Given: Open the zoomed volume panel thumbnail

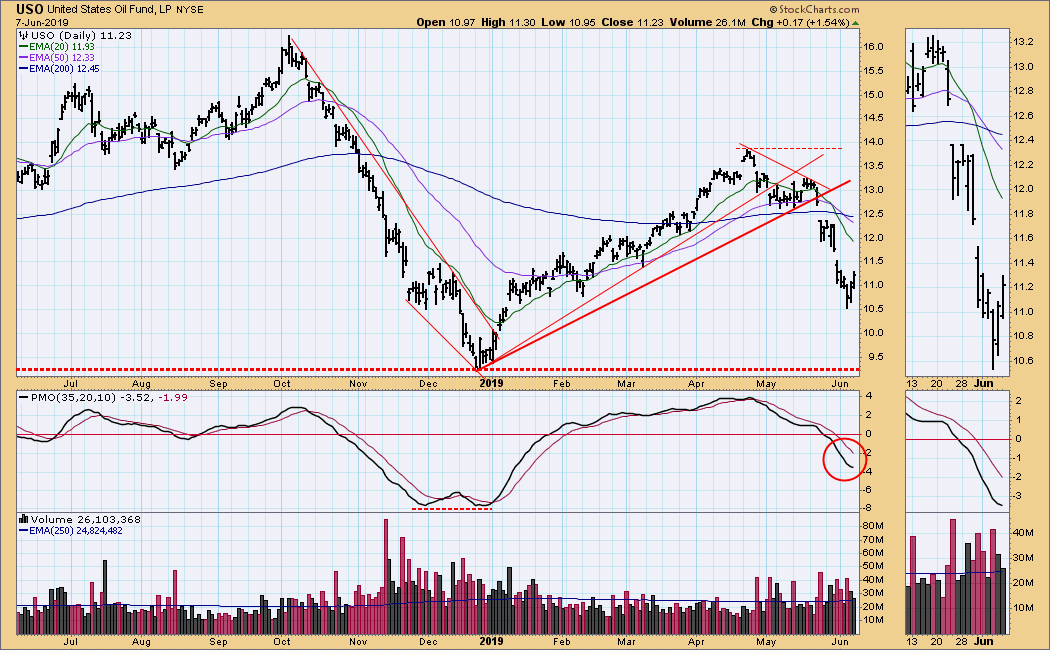Looking at the screenshot, I should pyautogui.click(x=956, y=574).
